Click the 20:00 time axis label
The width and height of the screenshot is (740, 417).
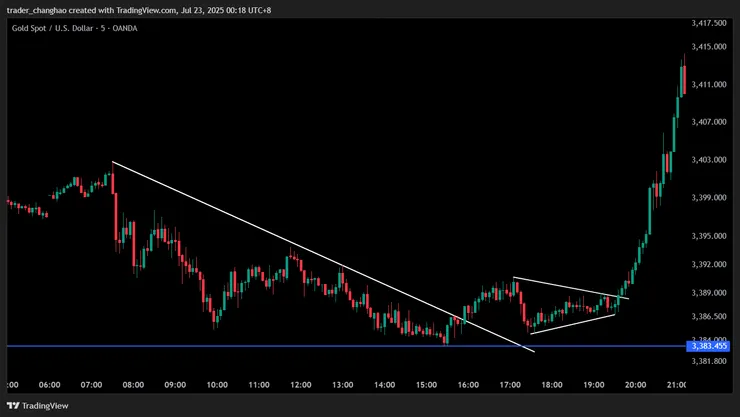click(x=636, y=385)
